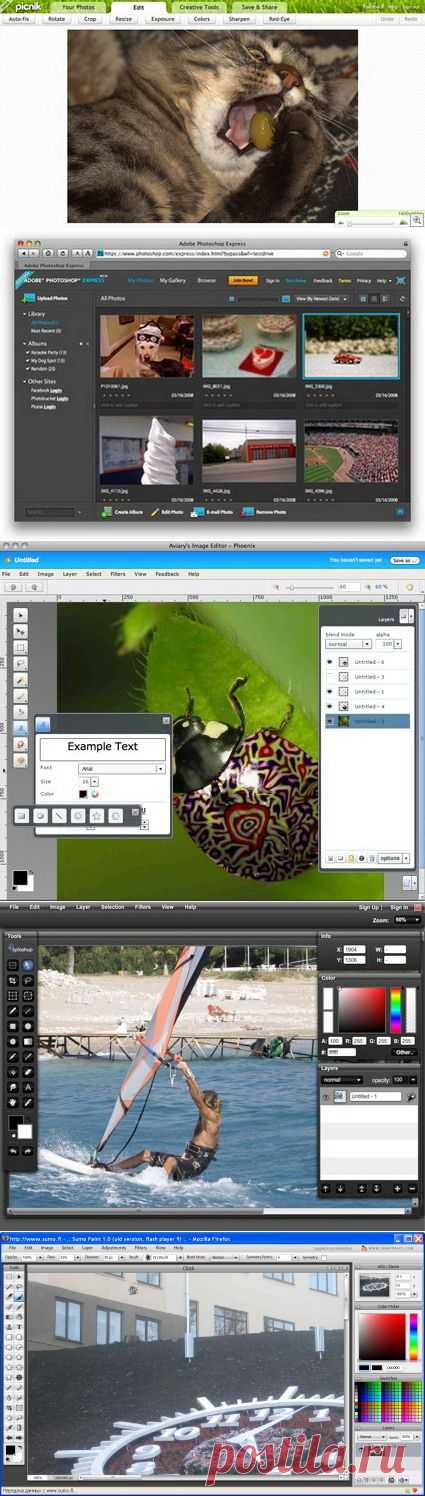Viewport: 425px width, 1496px height.
Task: Click the Join Now! button in Photoshop Express
Action: (x=242, y=281)
